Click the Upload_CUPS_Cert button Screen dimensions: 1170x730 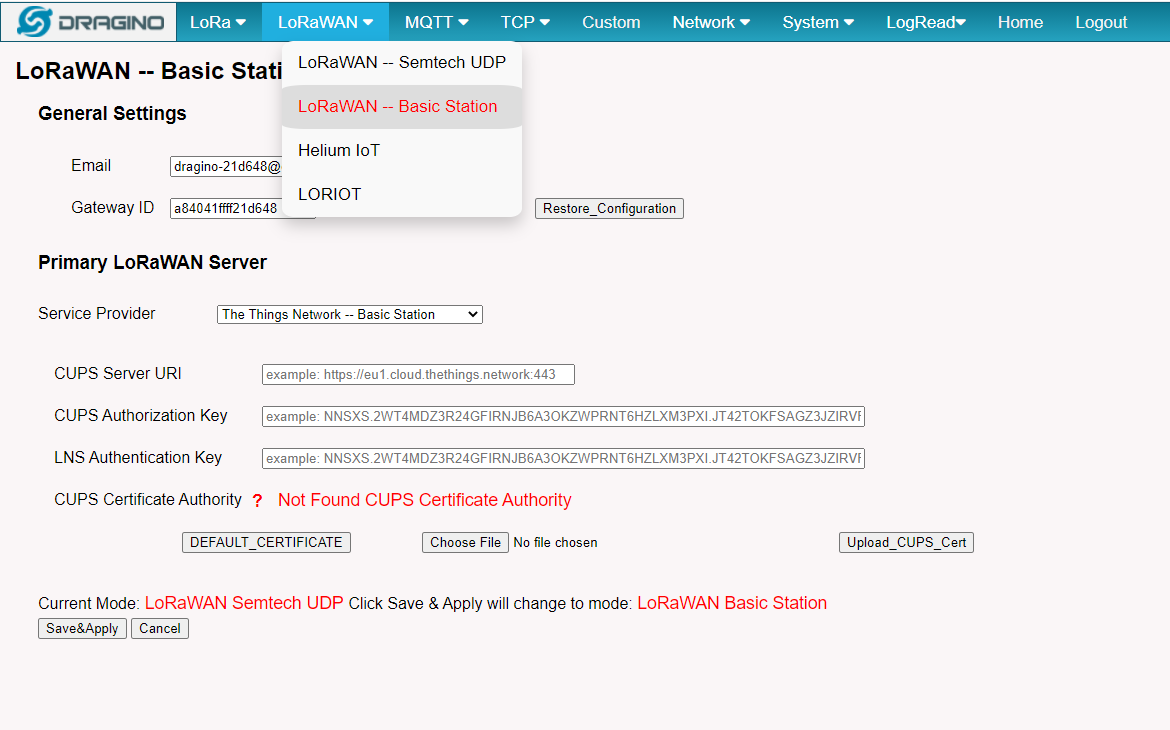pos(906,542)
